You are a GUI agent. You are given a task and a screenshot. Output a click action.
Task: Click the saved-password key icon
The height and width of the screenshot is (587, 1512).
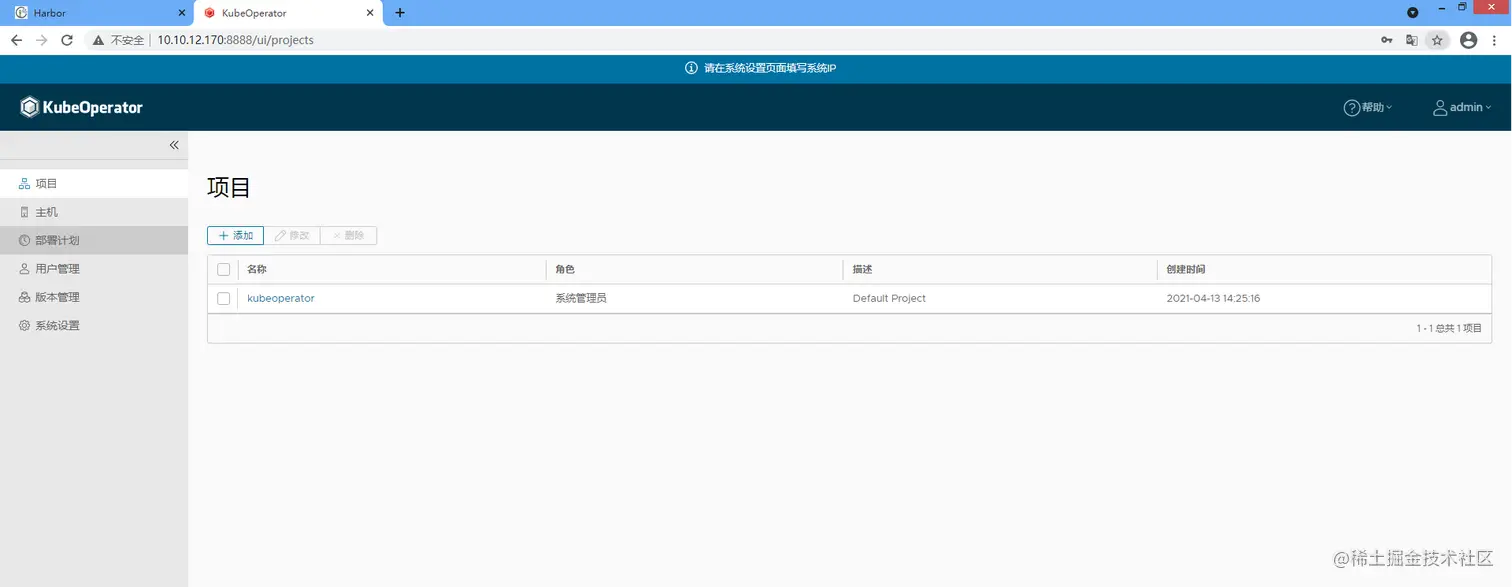tap(1387, 40)
